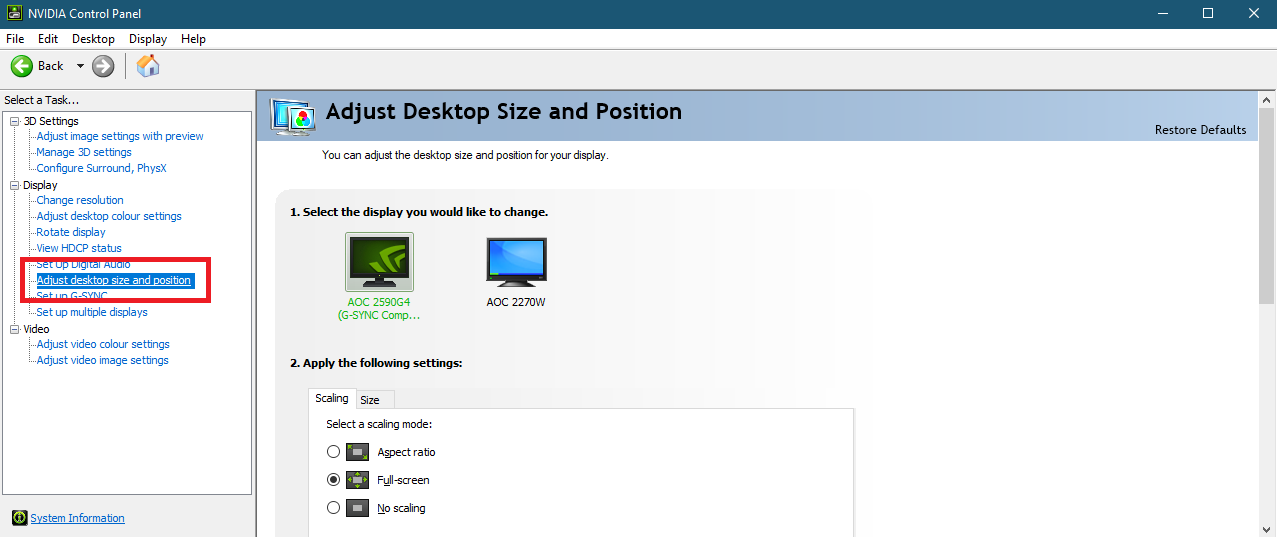The image size is (1277, 537).
Task: Click the System Information icon
Action: (x=19, y=518)
